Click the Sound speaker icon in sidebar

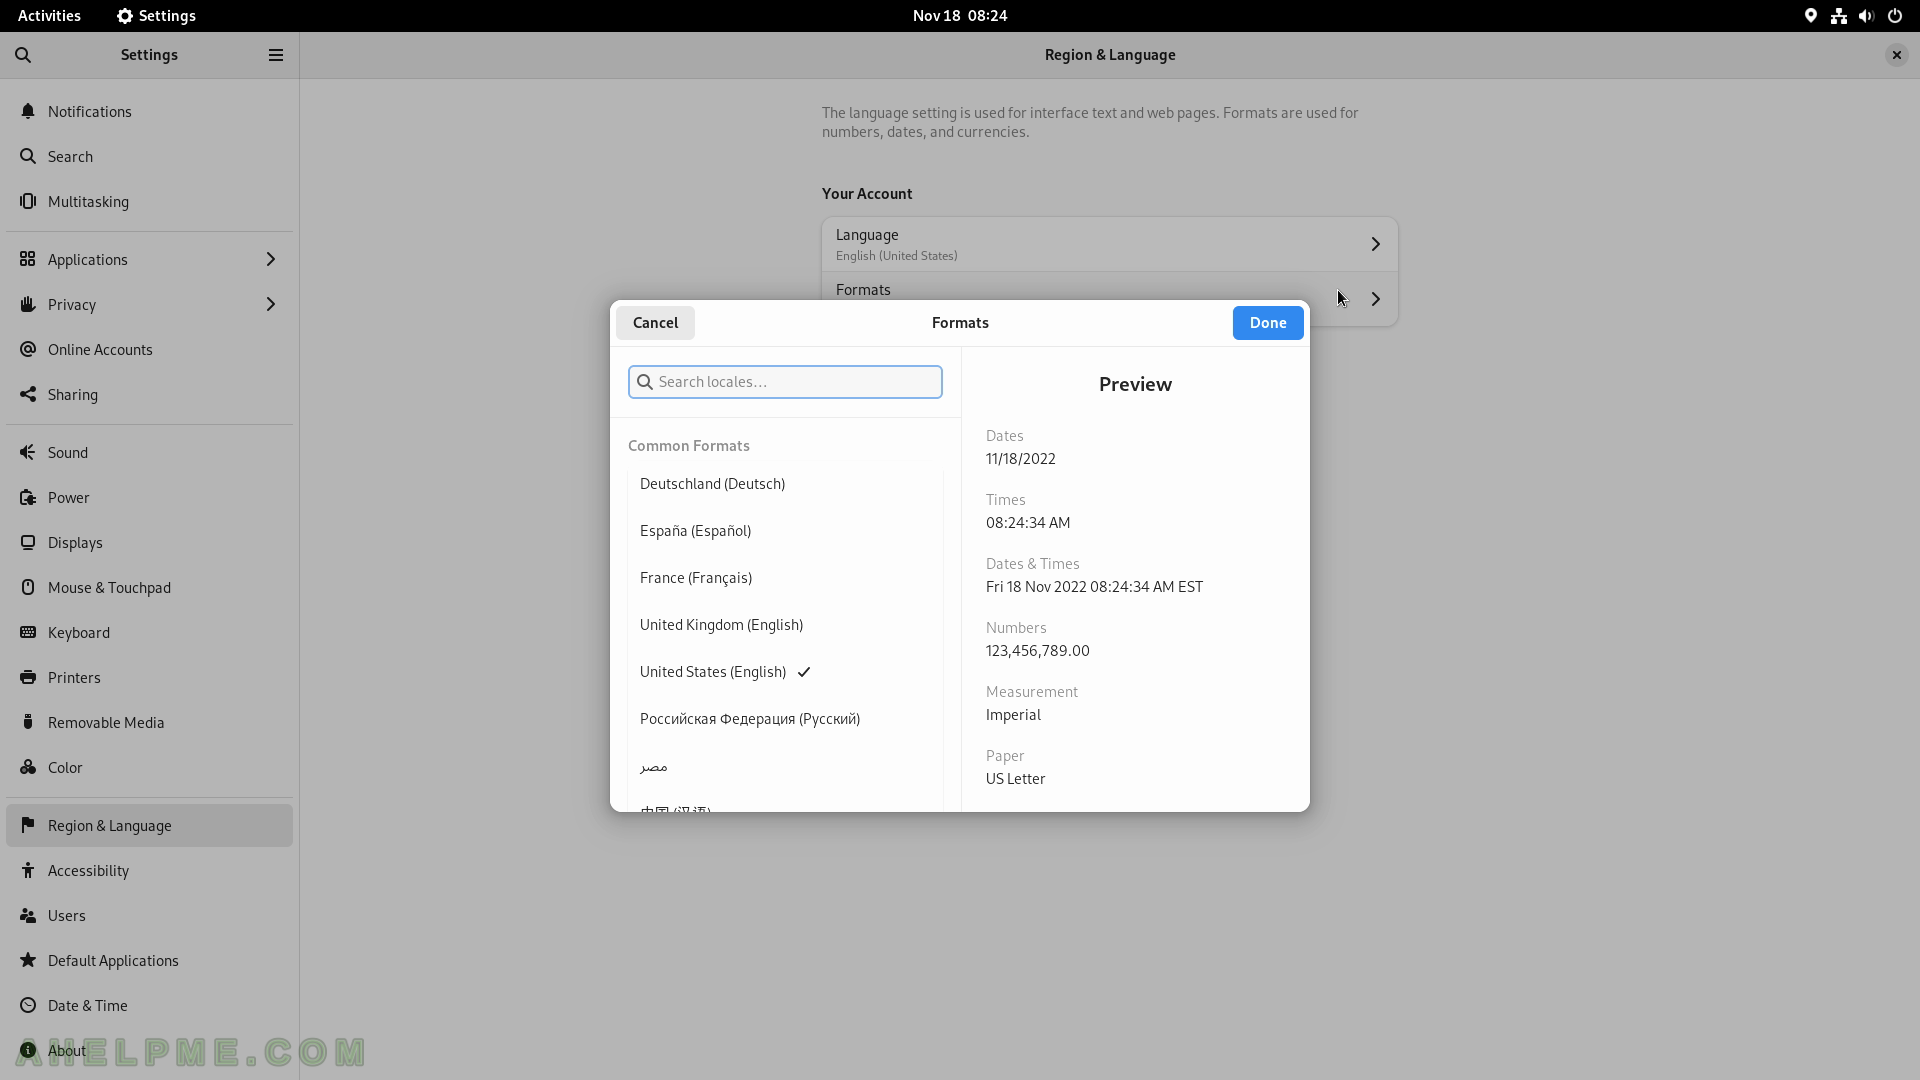click(28, 452)
